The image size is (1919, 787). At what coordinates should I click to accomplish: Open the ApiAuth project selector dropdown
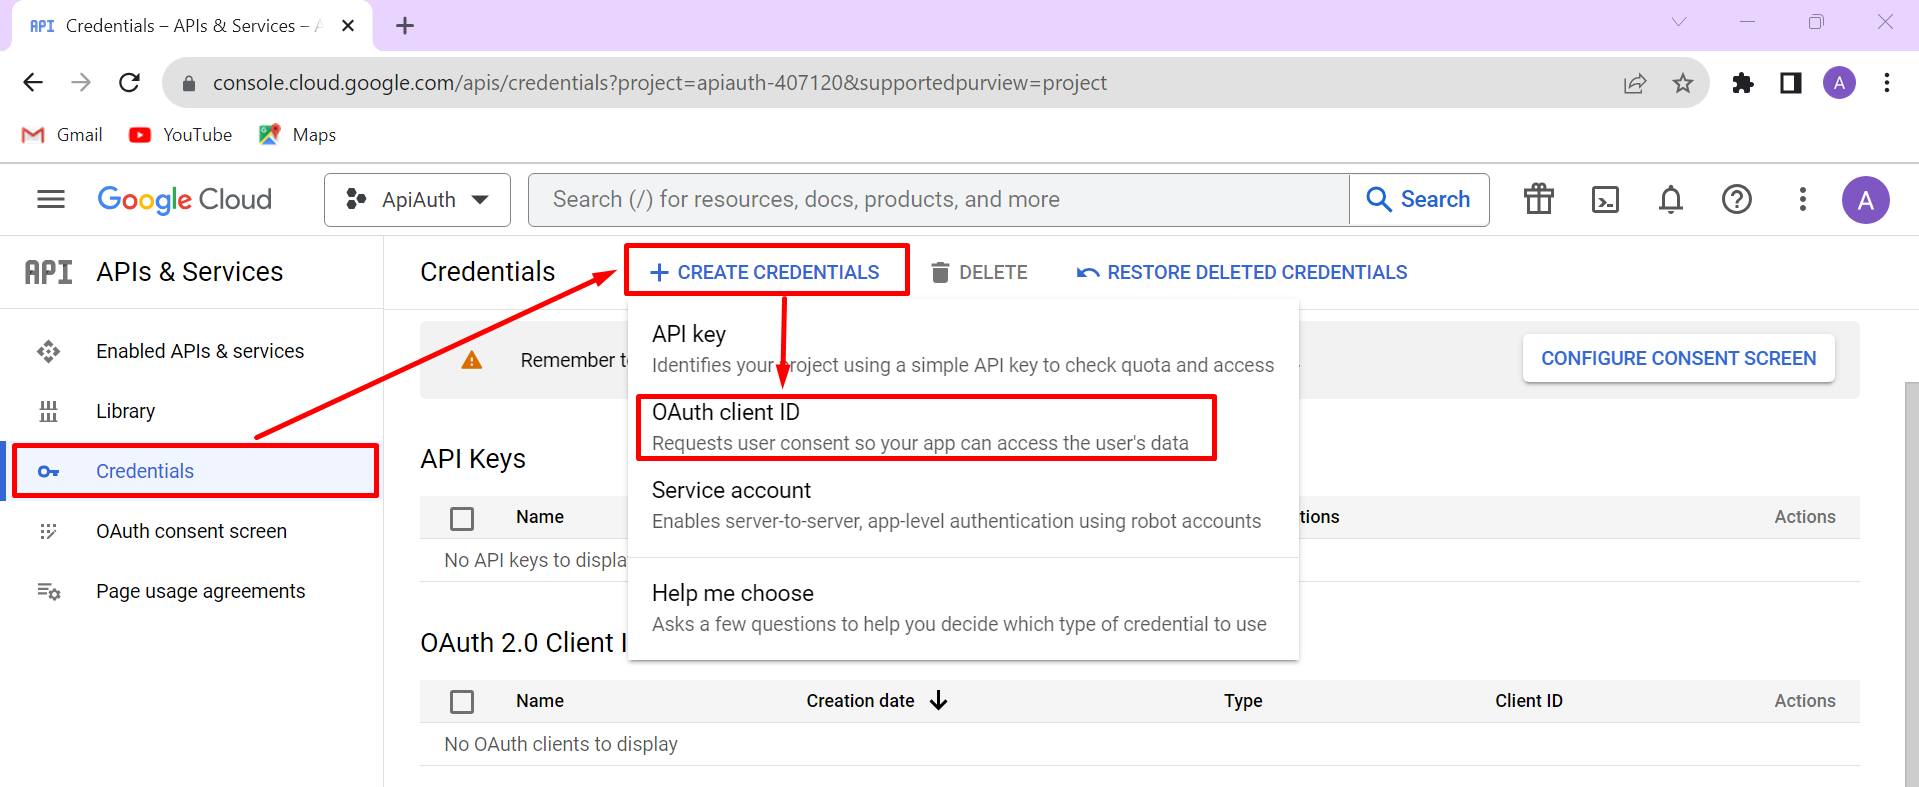click(417, 200)
